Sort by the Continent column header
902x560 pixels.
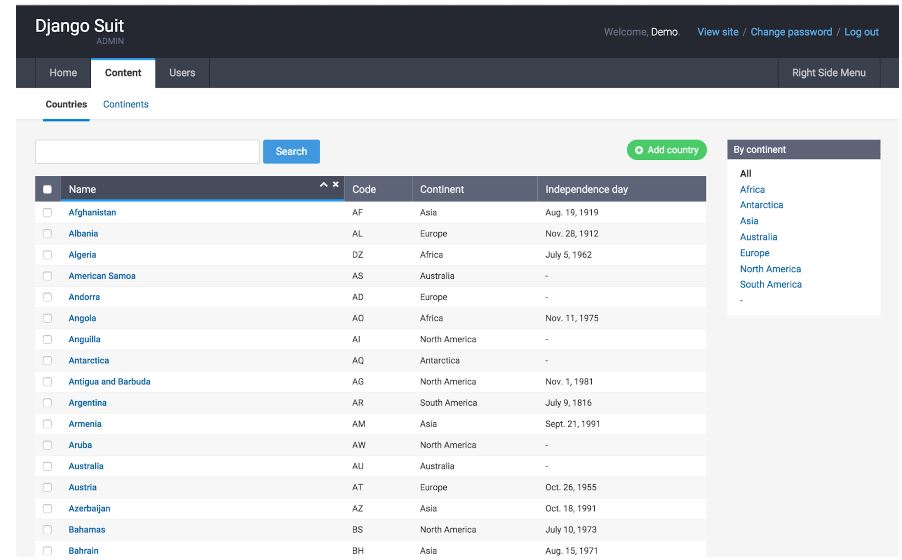point(442,189)
